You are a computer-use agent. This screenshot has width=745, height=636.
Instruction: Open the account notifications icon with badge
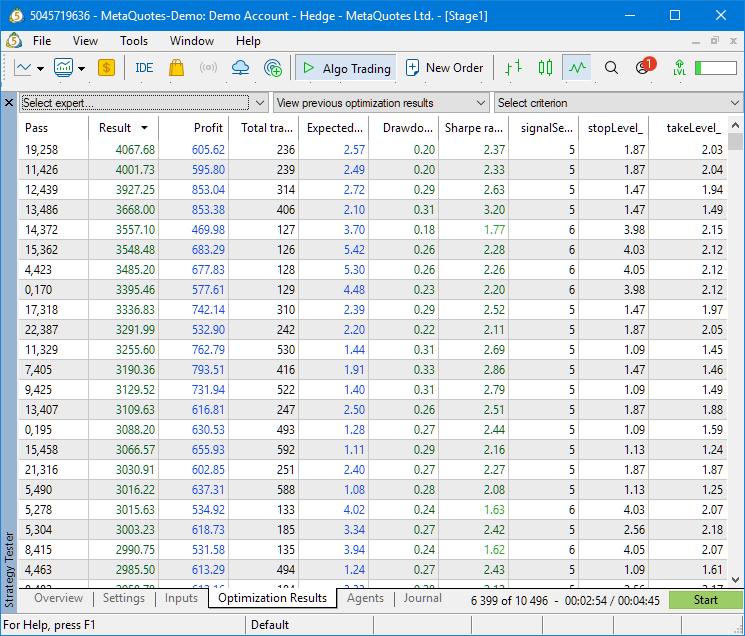[643, 68]
